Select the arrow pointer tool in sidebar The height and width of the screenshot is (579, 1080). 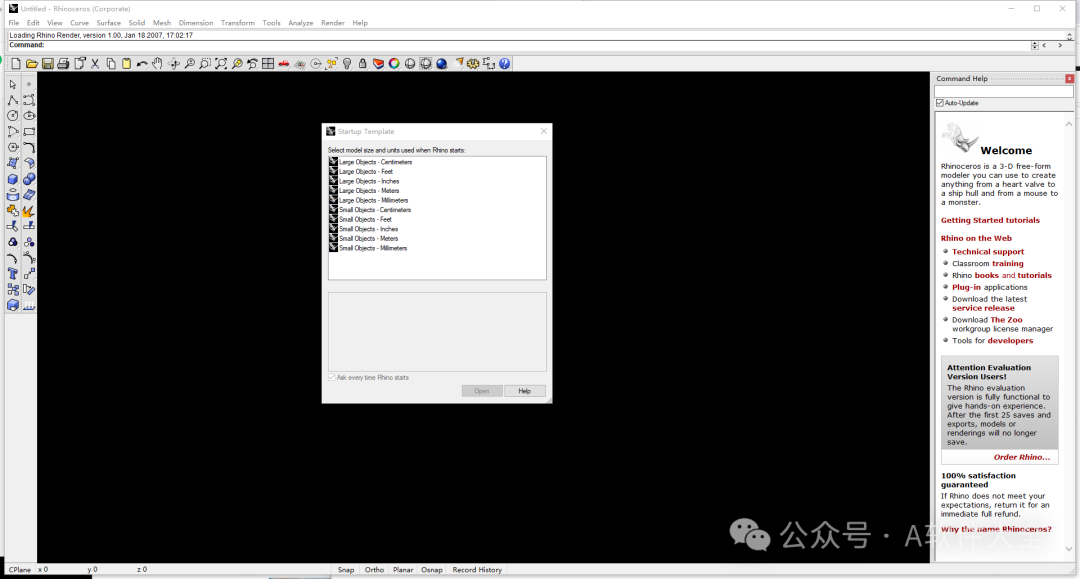click(x=12, y=84)
